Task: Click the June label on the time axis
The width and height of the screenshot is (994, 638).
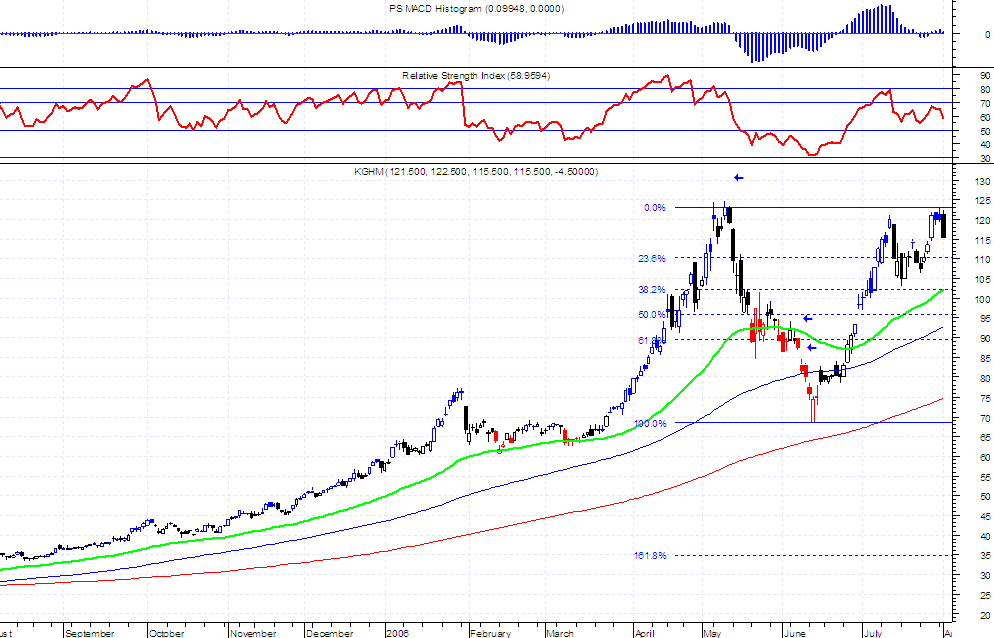Action: (x=794, y=633)
